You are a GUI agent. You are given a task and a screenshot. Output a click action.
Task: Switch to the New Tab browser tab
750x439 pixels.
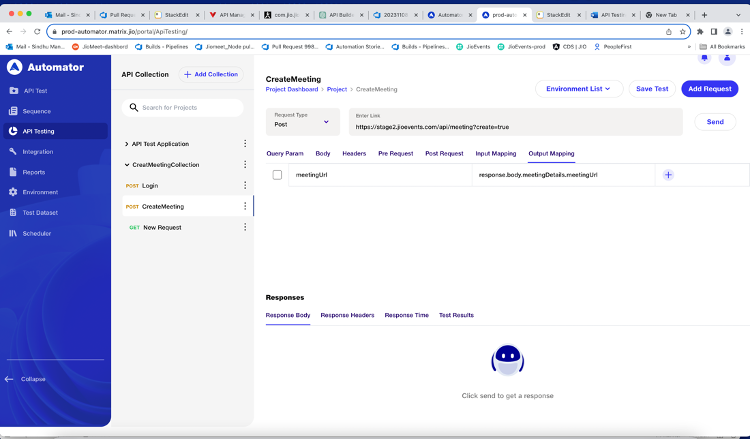[x=665, y=15]
